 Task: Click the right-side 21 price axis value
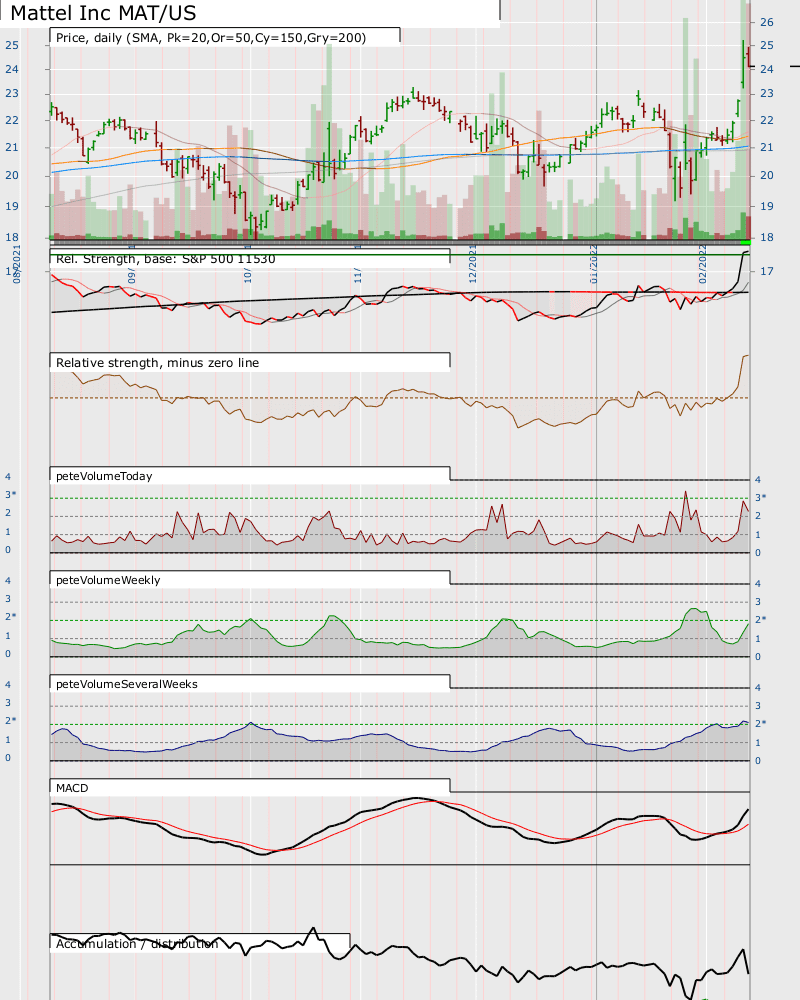pyautogui.click(x=767, y=147)
